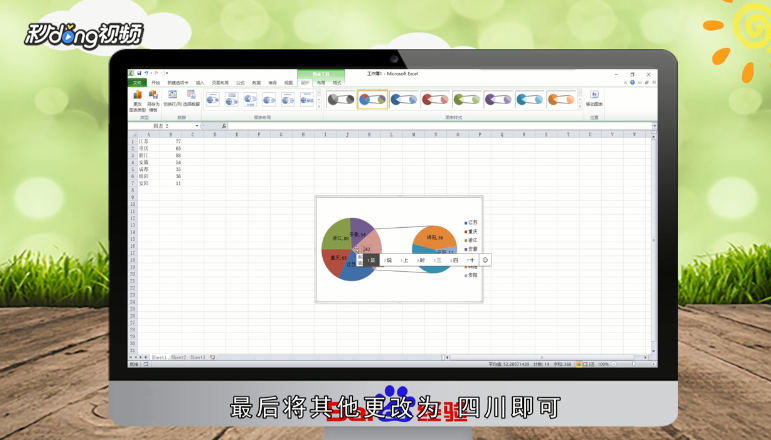Apply the orange chart style
771x440 pixels.
tap(561, 100)
